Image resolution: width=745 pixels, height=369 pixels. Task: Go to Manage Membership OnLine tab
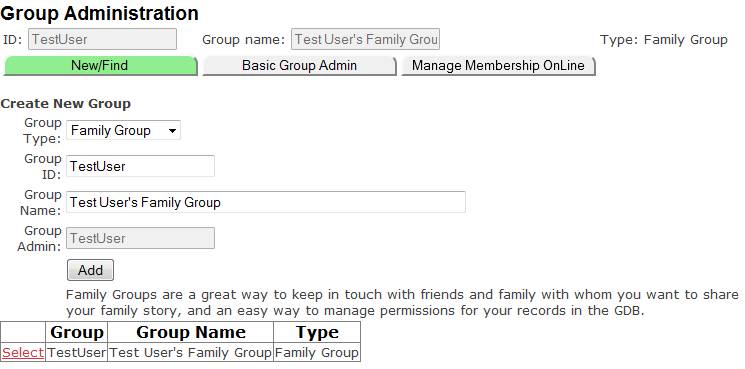[x=498, y=66]
